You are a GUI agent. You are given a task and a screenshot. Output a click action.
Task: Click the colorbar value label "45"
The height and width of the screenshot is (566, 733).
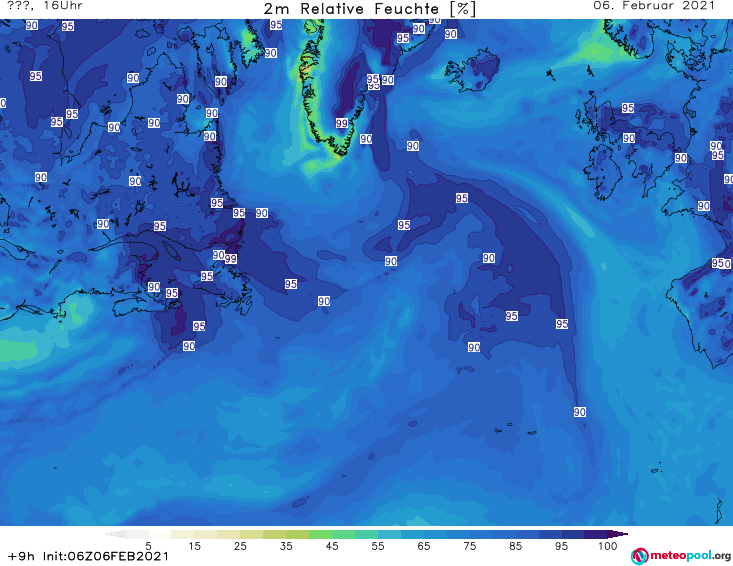[332, 546]
